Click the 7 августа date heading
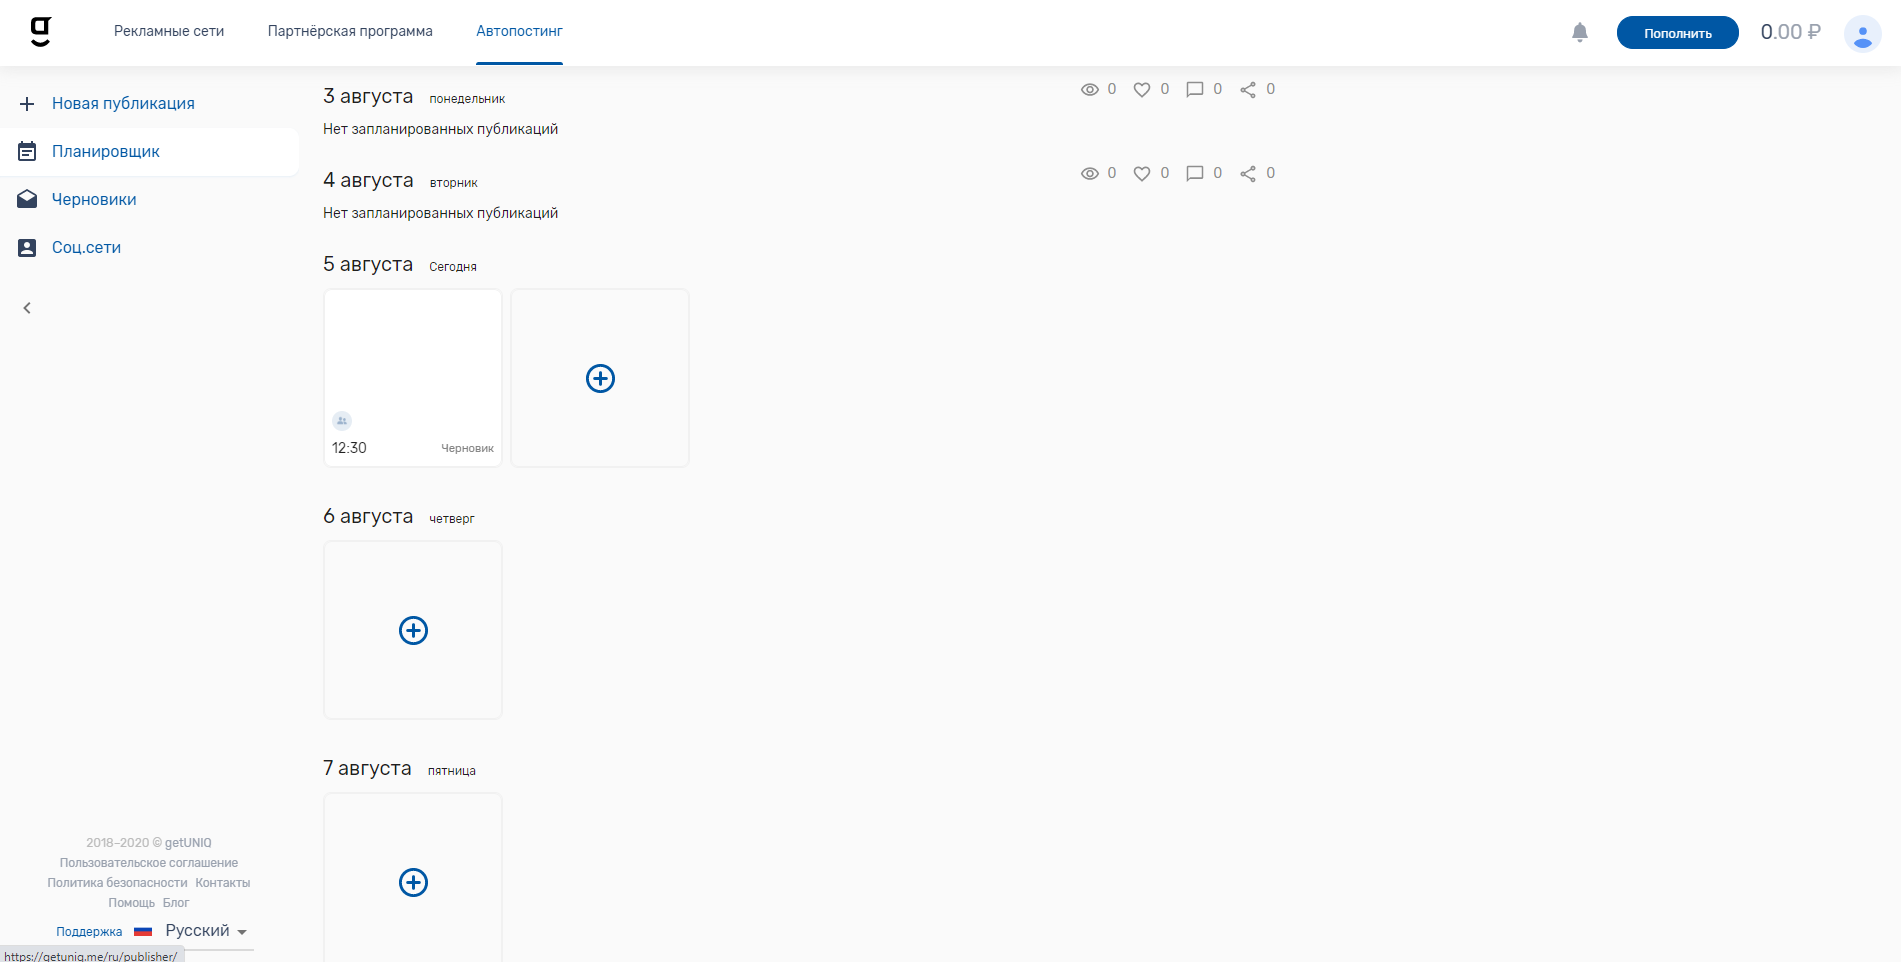 367,768
